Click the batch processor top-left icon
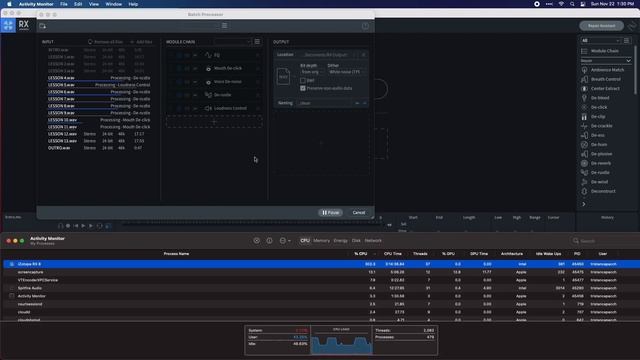The image size is (640, 360). pos(43,26)
